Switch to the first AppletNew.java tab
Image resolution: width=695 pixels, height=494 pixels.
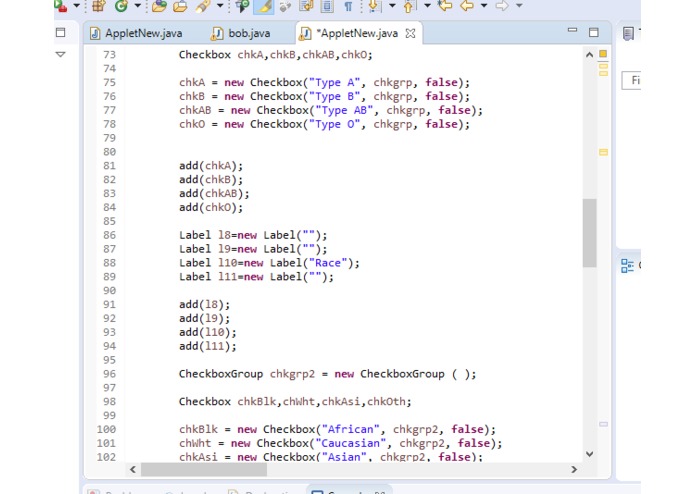point(136,33)
